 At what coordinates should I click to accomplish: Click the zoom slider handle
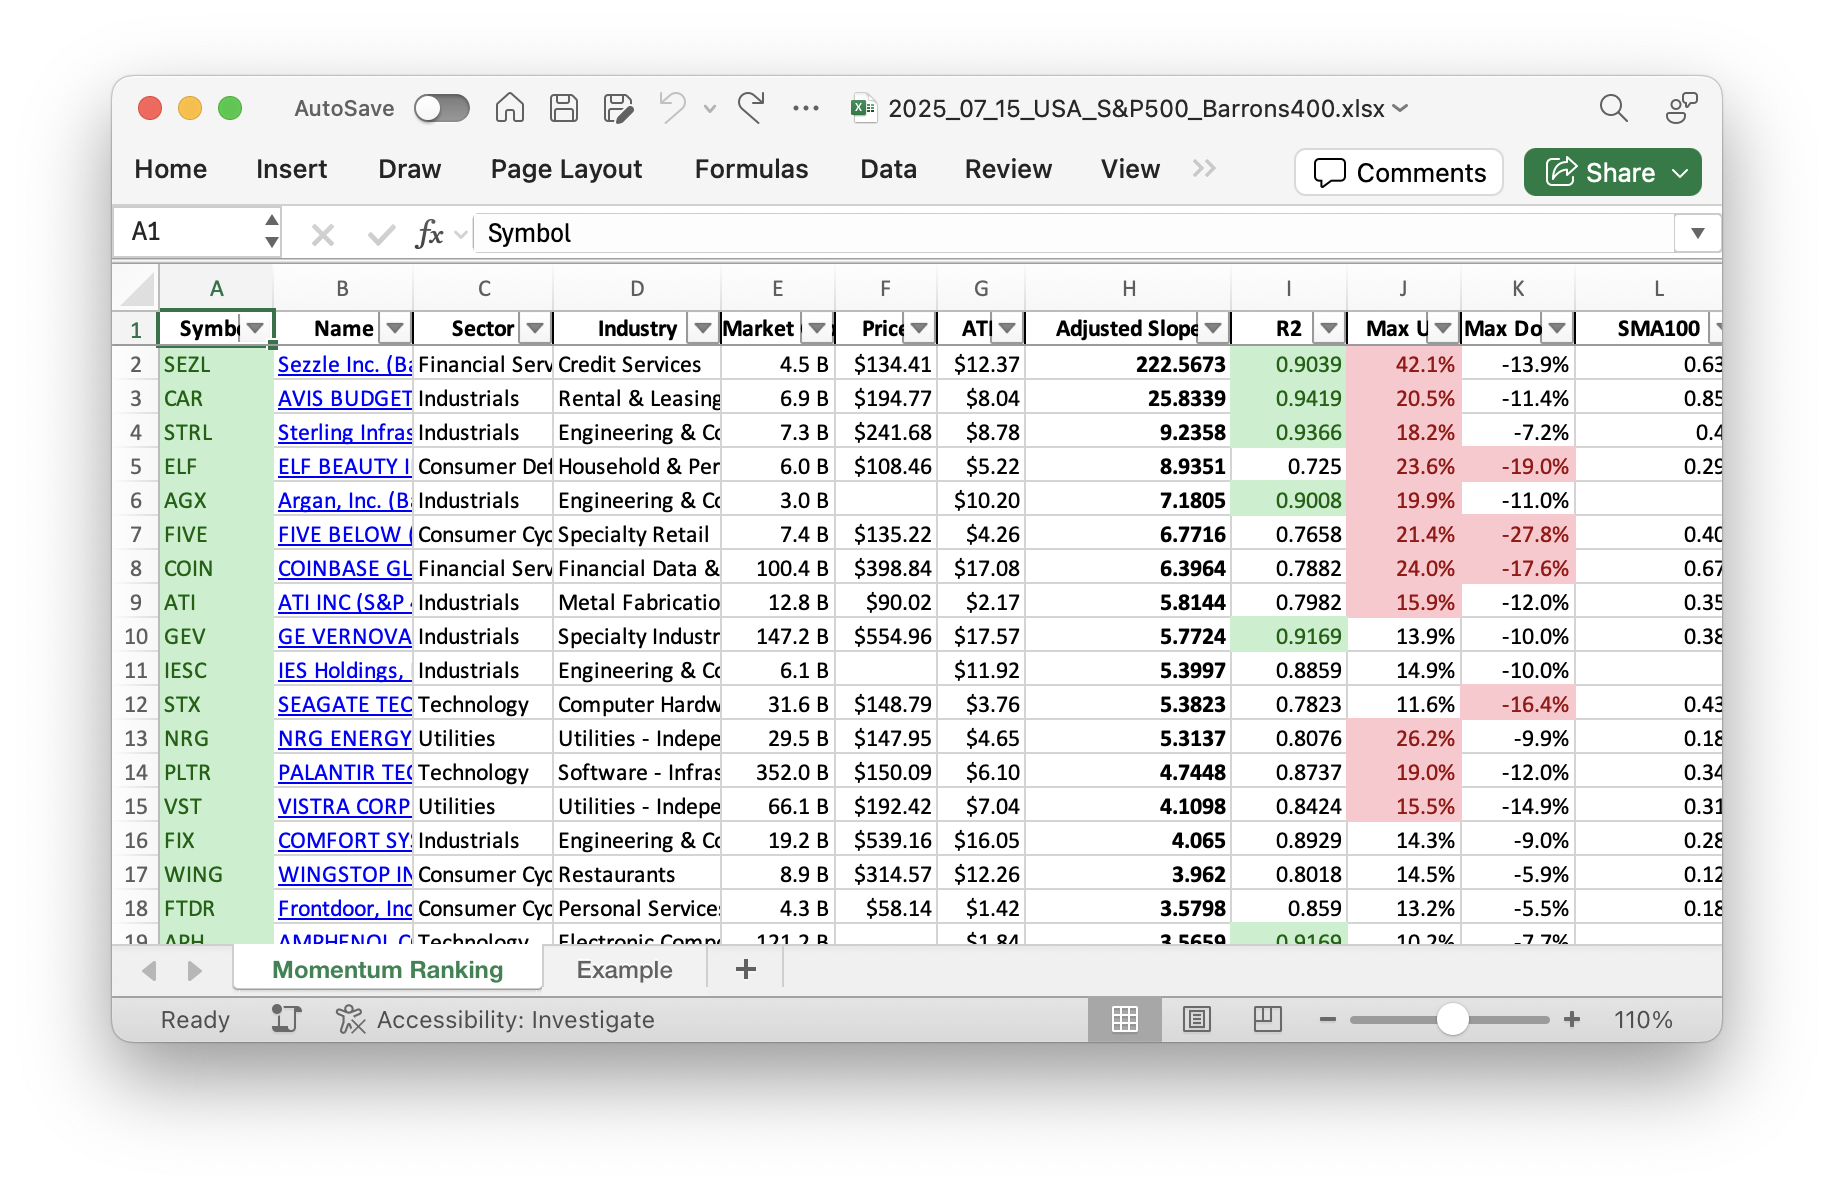1452,1019
